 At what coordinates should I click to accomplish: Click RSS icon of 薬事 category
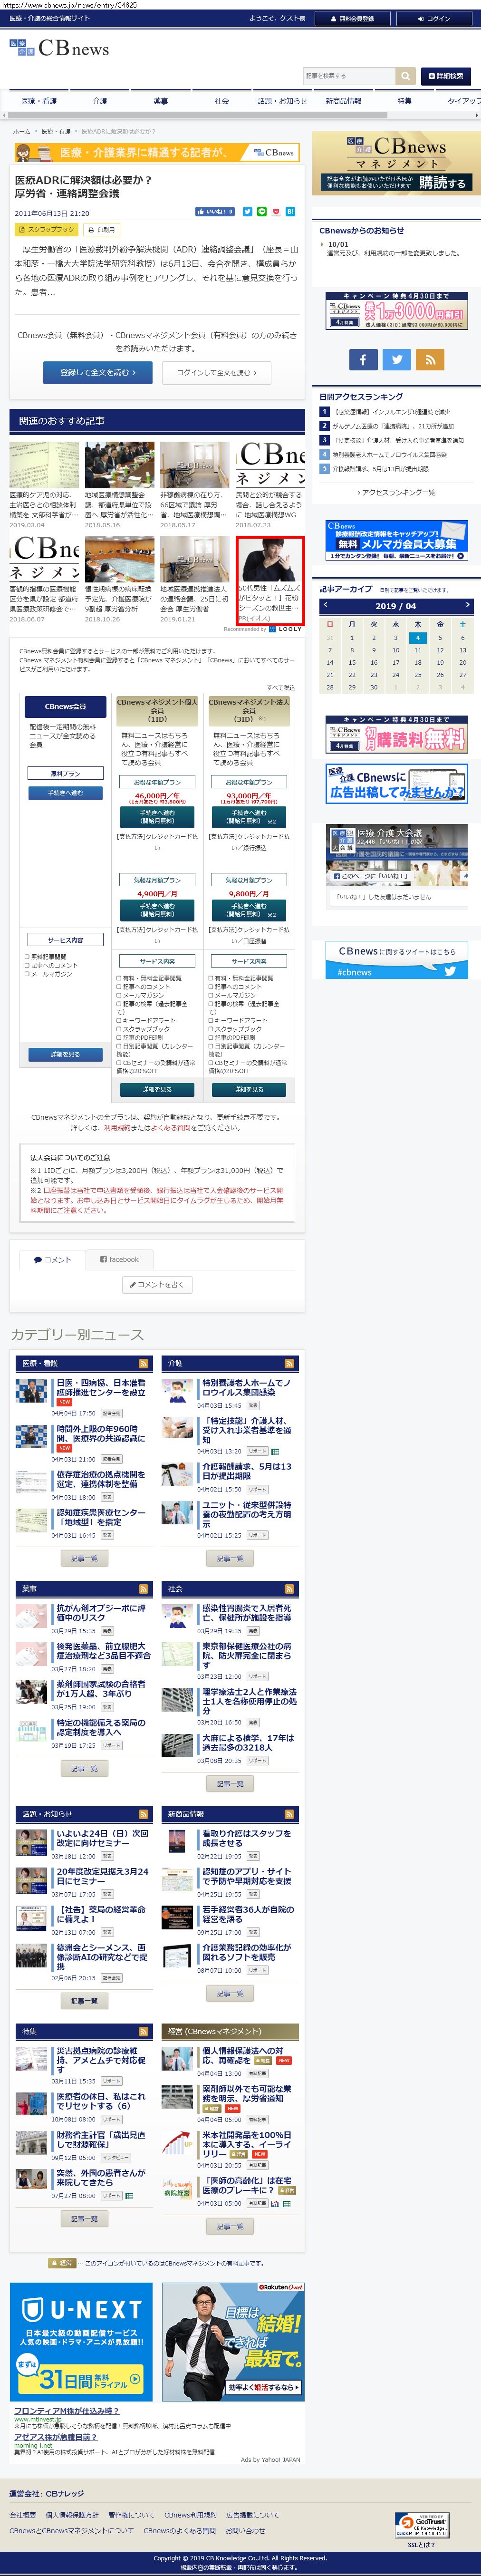coord(143,1588)
